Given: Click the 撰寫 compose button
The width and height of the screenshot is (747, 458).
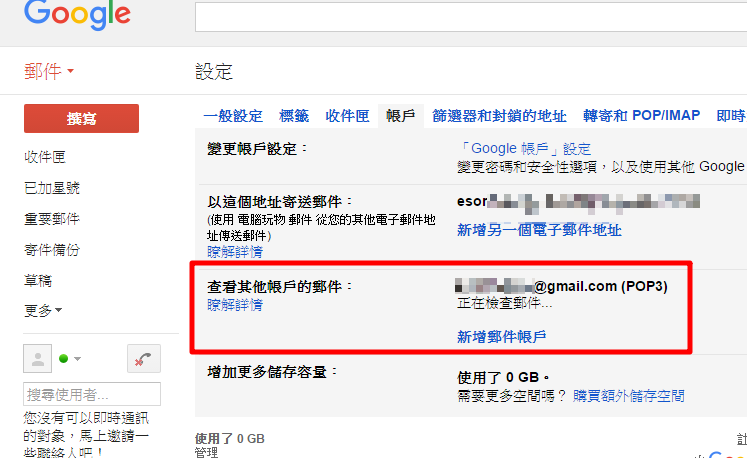Looking at the screenshot, I should tap(81, 118).
